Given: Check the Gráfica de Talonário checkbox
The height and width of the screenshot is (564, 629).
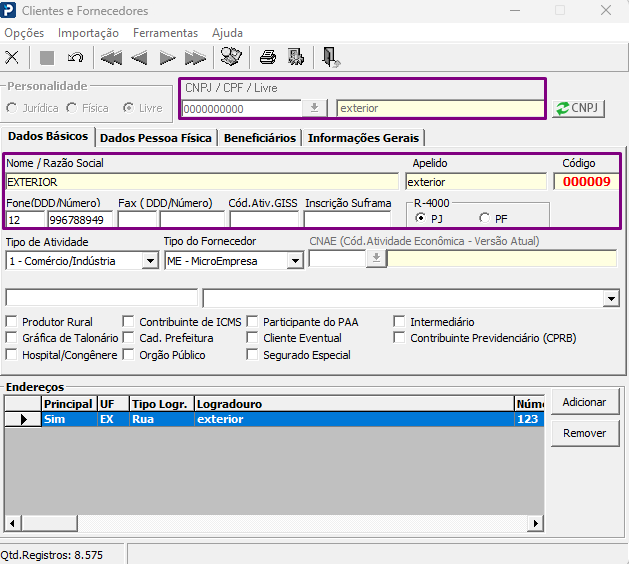Looking at the screenshot, I should 11,338.
